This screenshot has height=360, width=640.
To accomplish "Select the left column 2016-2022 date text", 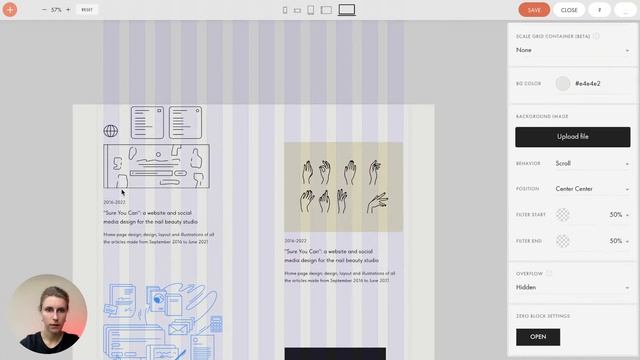I will 114,202.
